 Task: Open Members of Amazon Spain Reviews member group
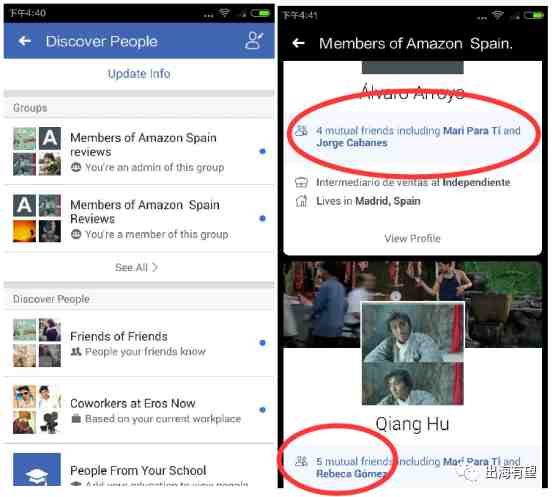coord(139,218)
